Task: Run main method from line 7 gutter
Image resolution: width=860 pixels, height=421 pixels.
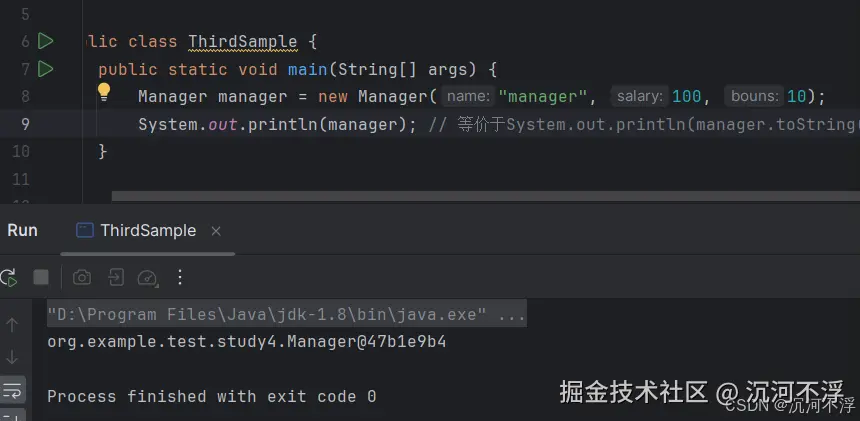Action: click(x=46, y=69)
